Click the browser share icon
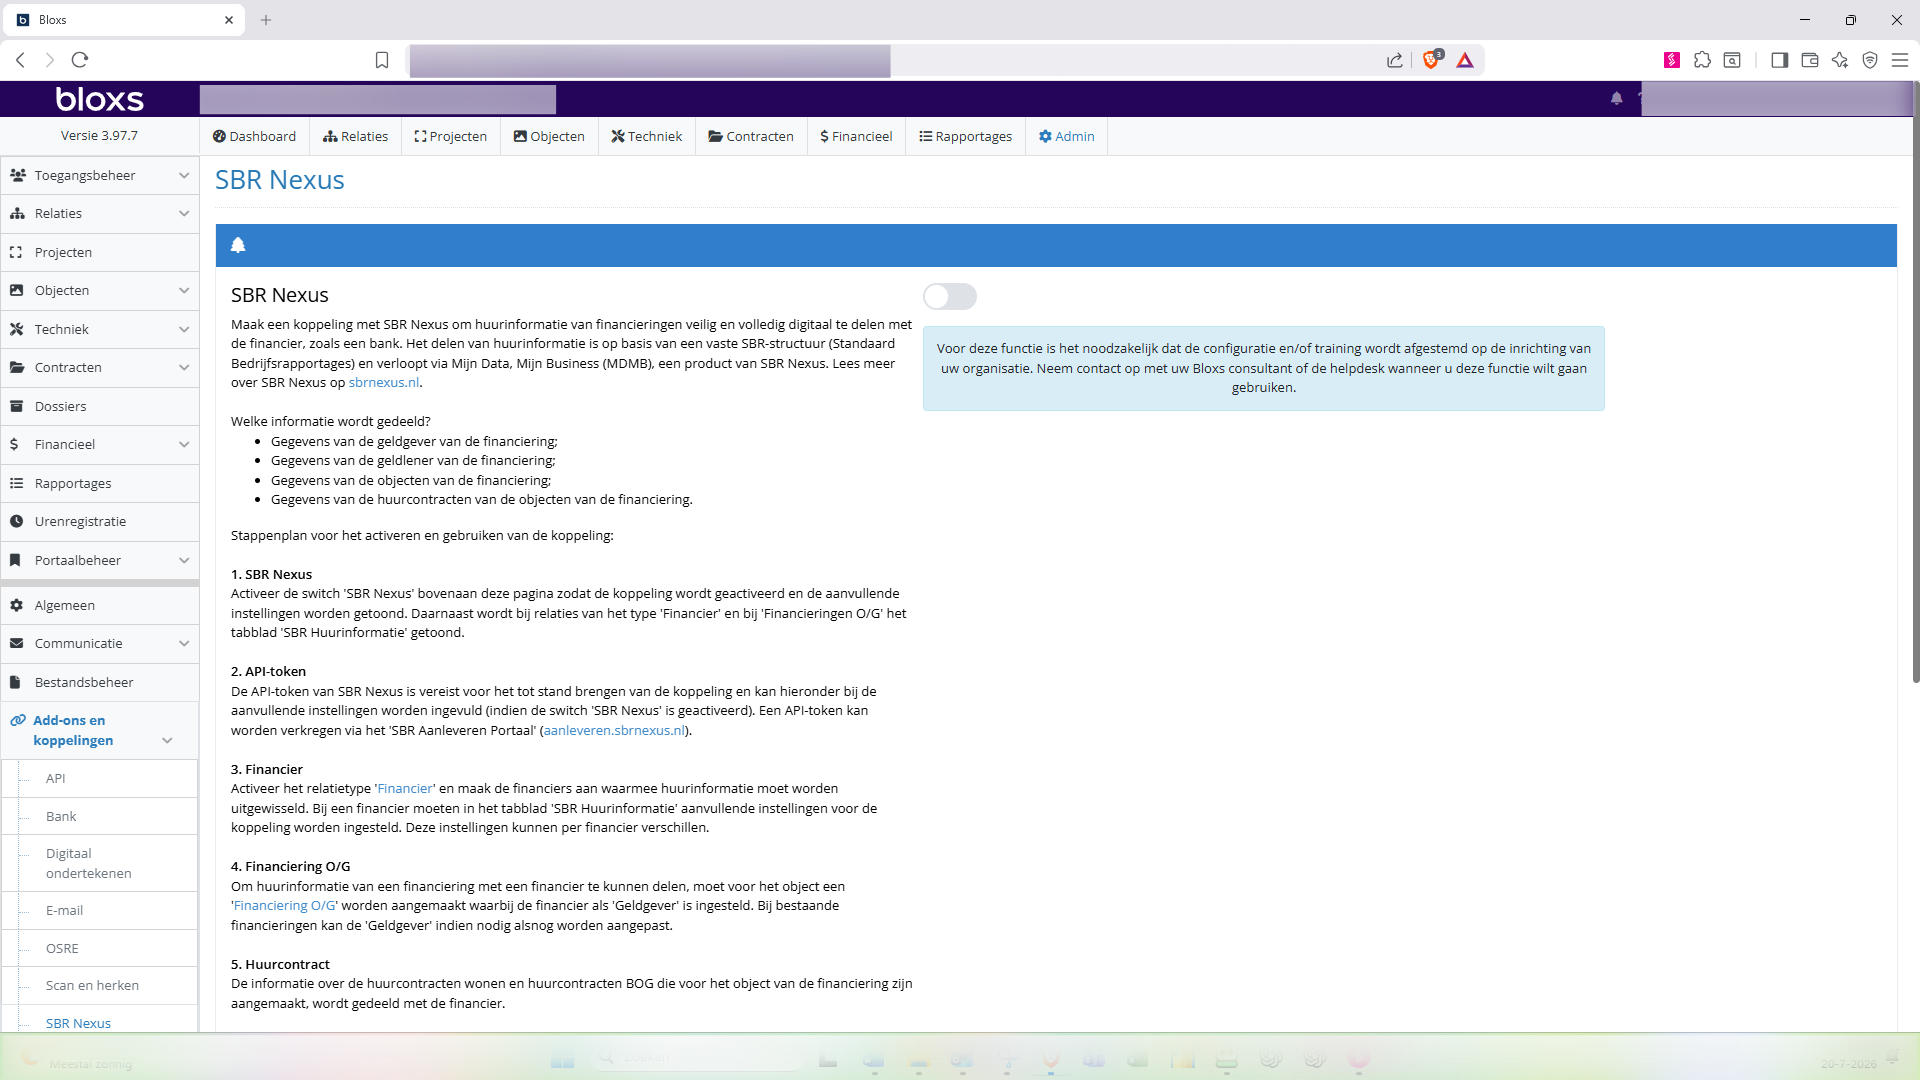 pos(1394,60)
